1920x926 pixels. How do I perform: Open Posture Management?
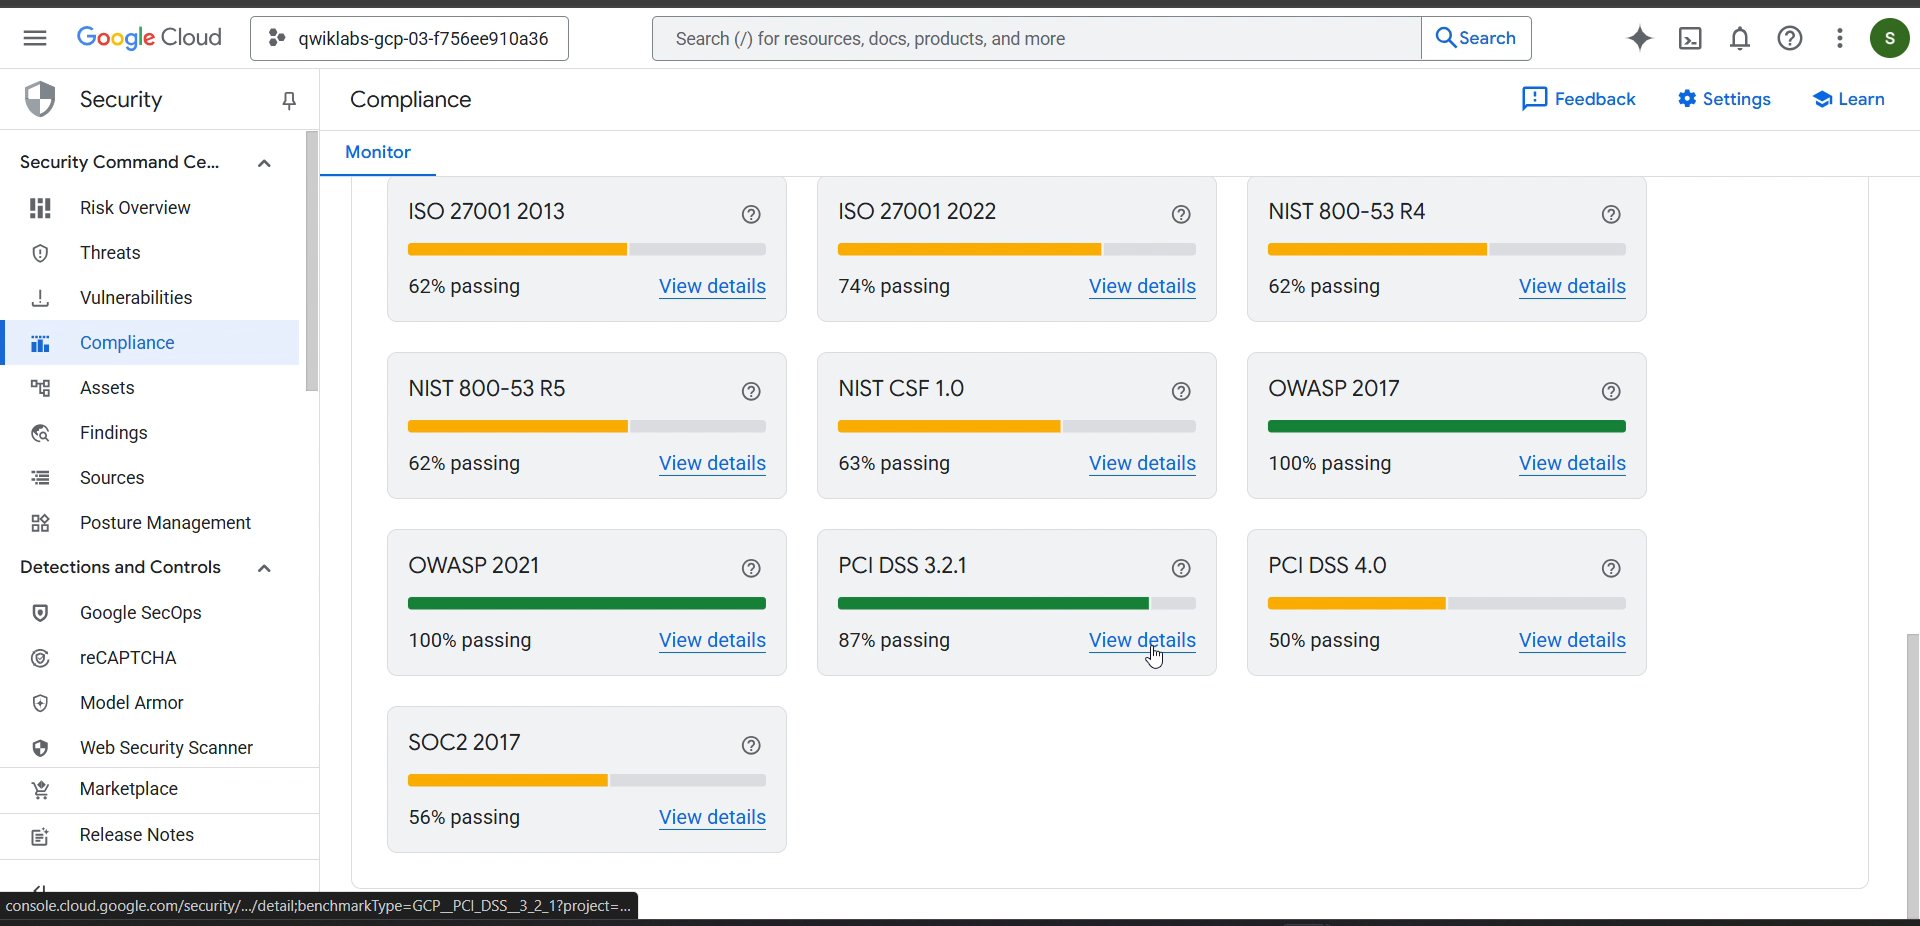[x=150, y=522]
